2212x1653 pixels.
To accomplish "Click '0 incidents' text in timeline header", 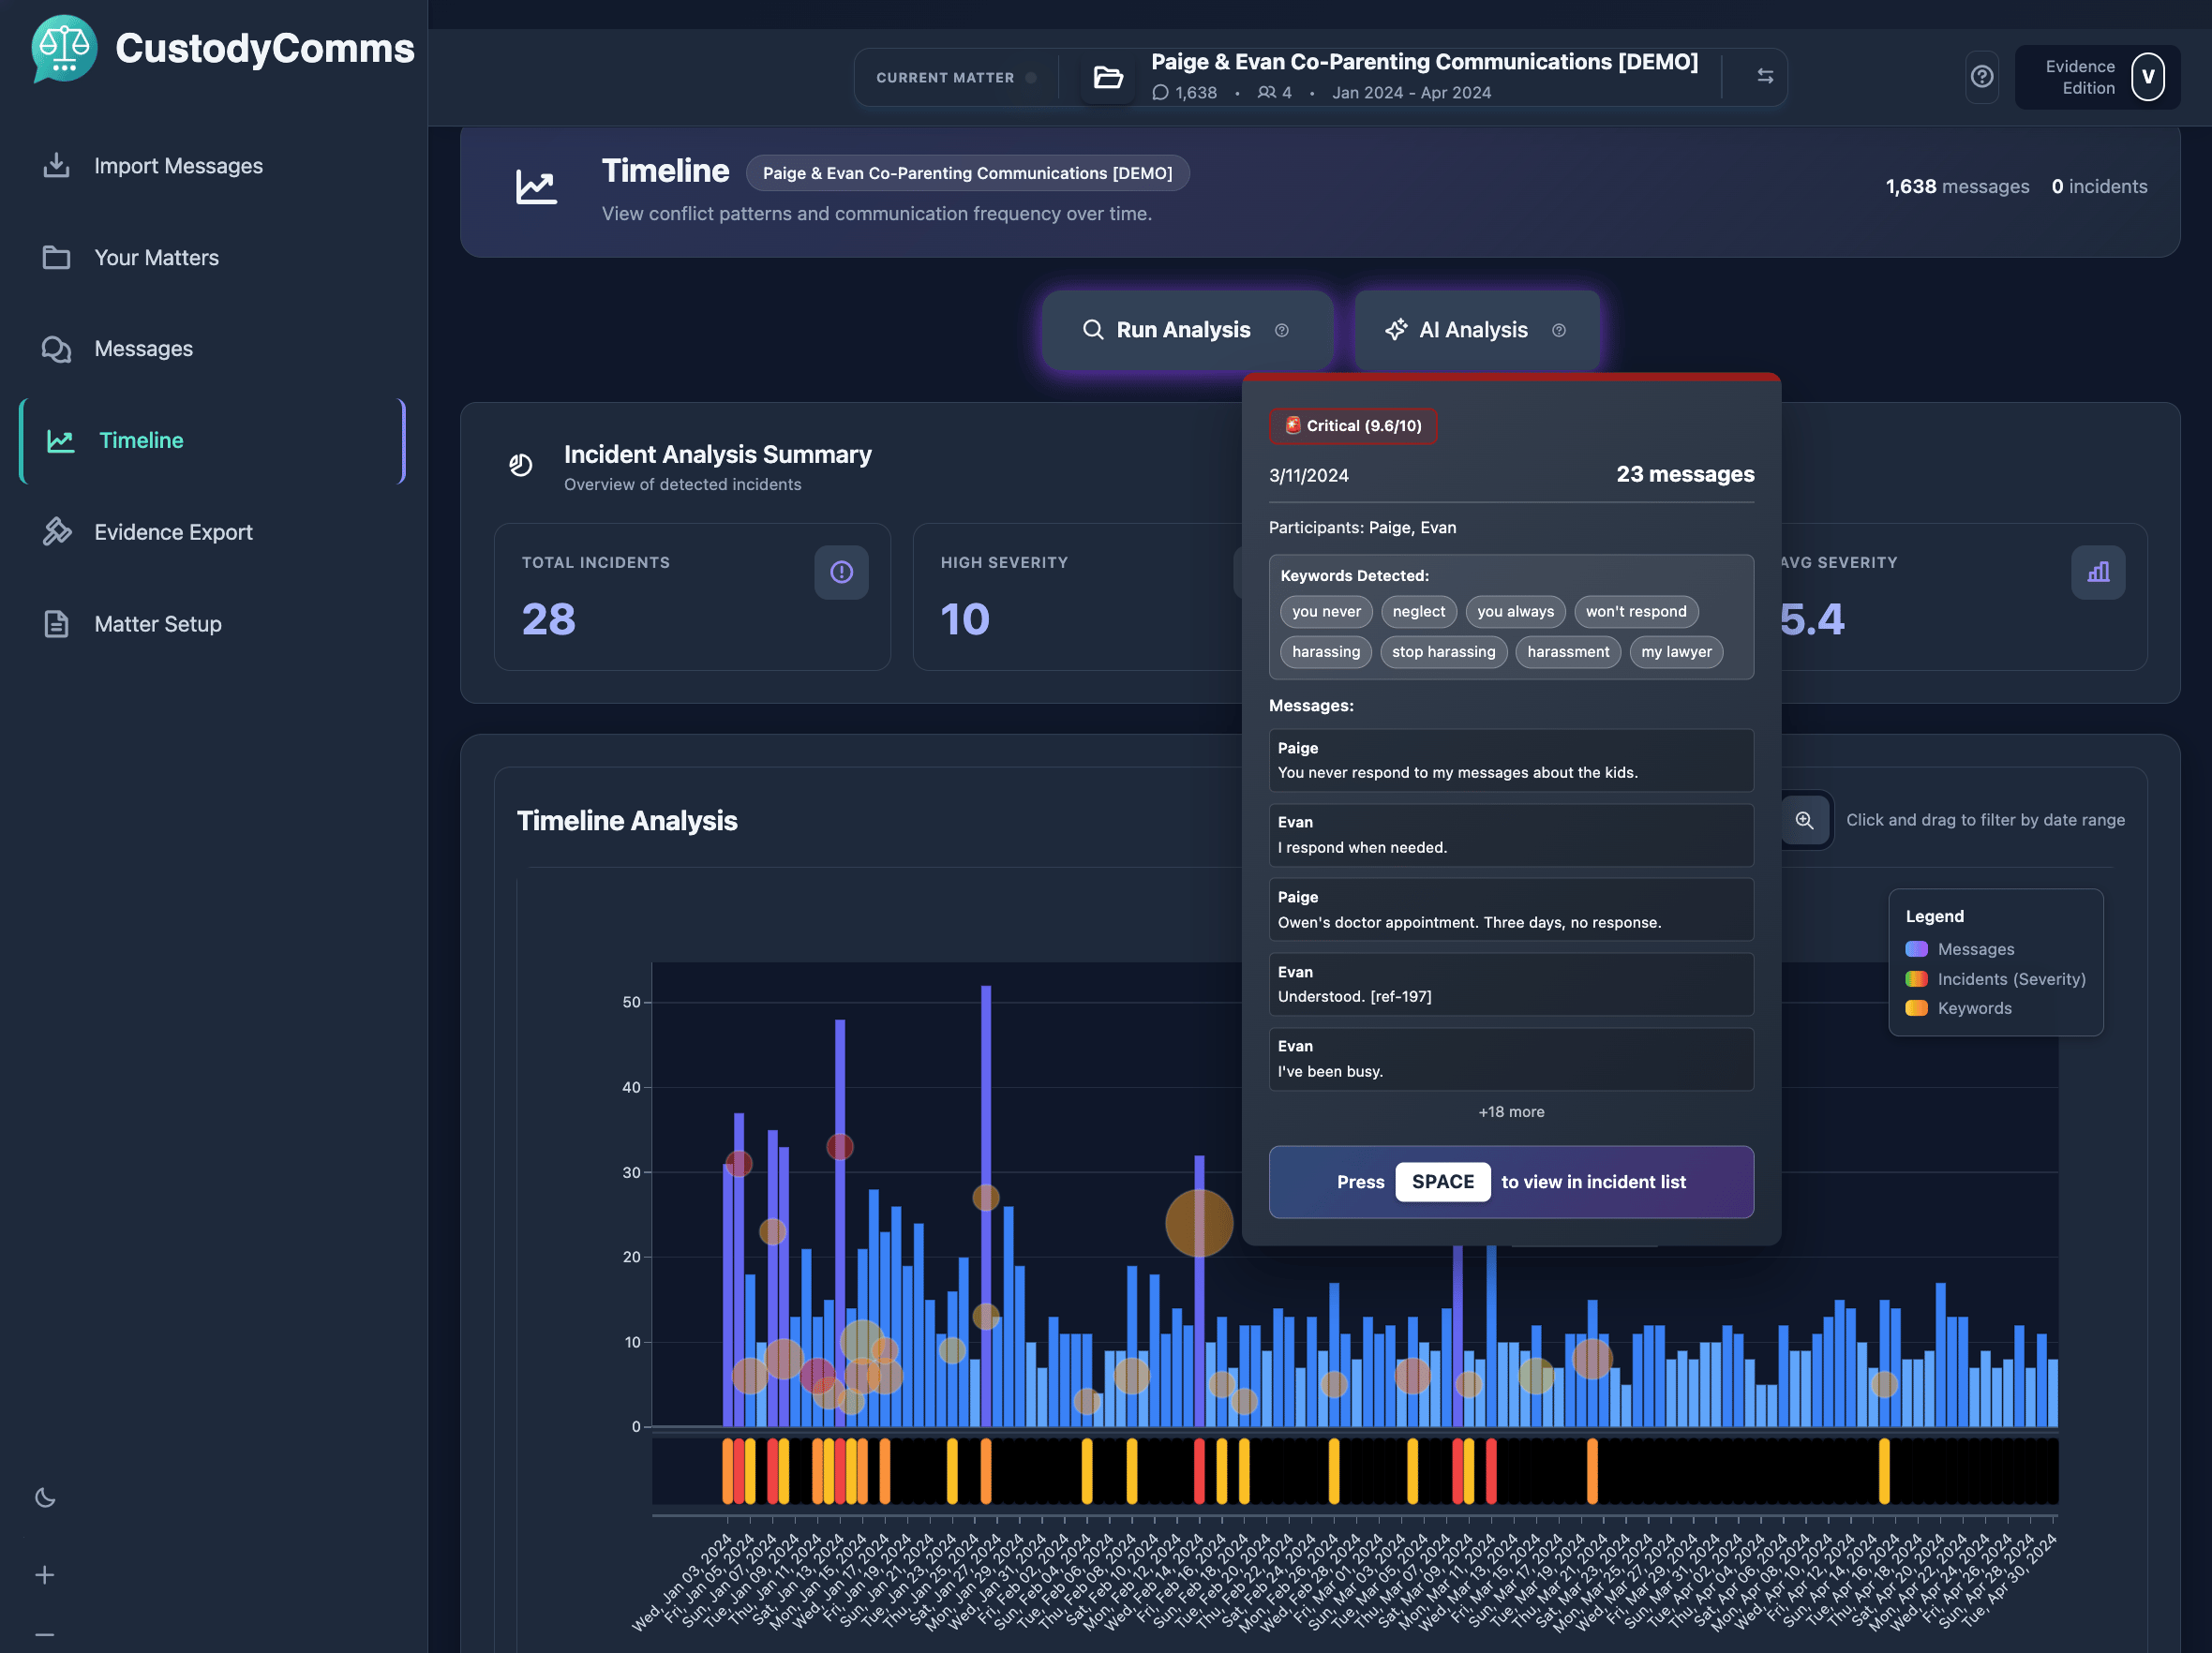I will 2099,187.
